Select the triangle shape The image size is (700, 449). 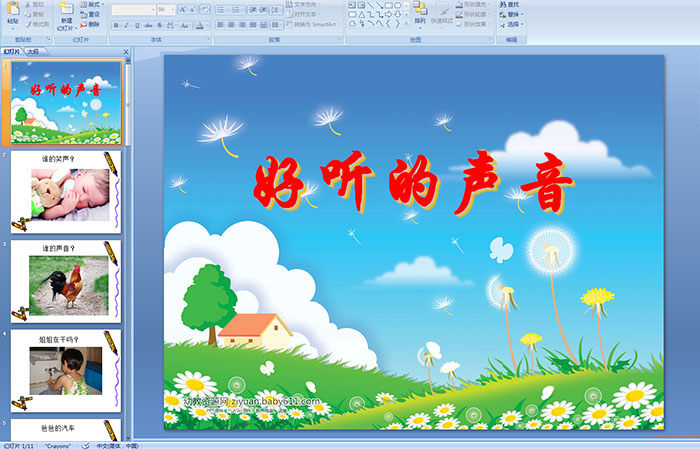click(x=361, y=14)
